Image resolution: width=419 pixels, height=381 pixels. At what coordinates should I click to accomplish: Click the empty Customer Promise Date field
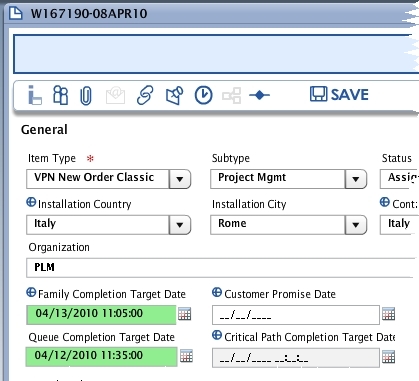(296, 315)
